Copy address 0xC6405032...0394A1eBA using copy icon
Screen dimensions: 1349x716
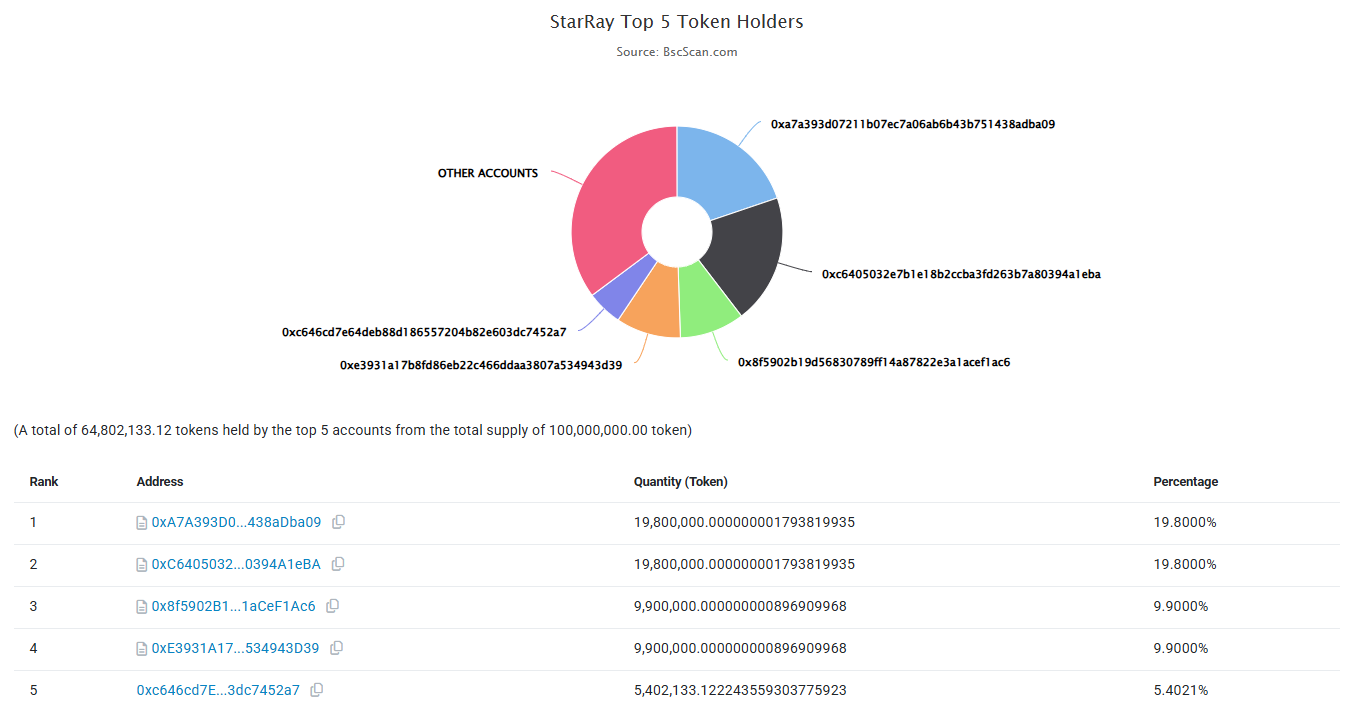click(338, 564)
